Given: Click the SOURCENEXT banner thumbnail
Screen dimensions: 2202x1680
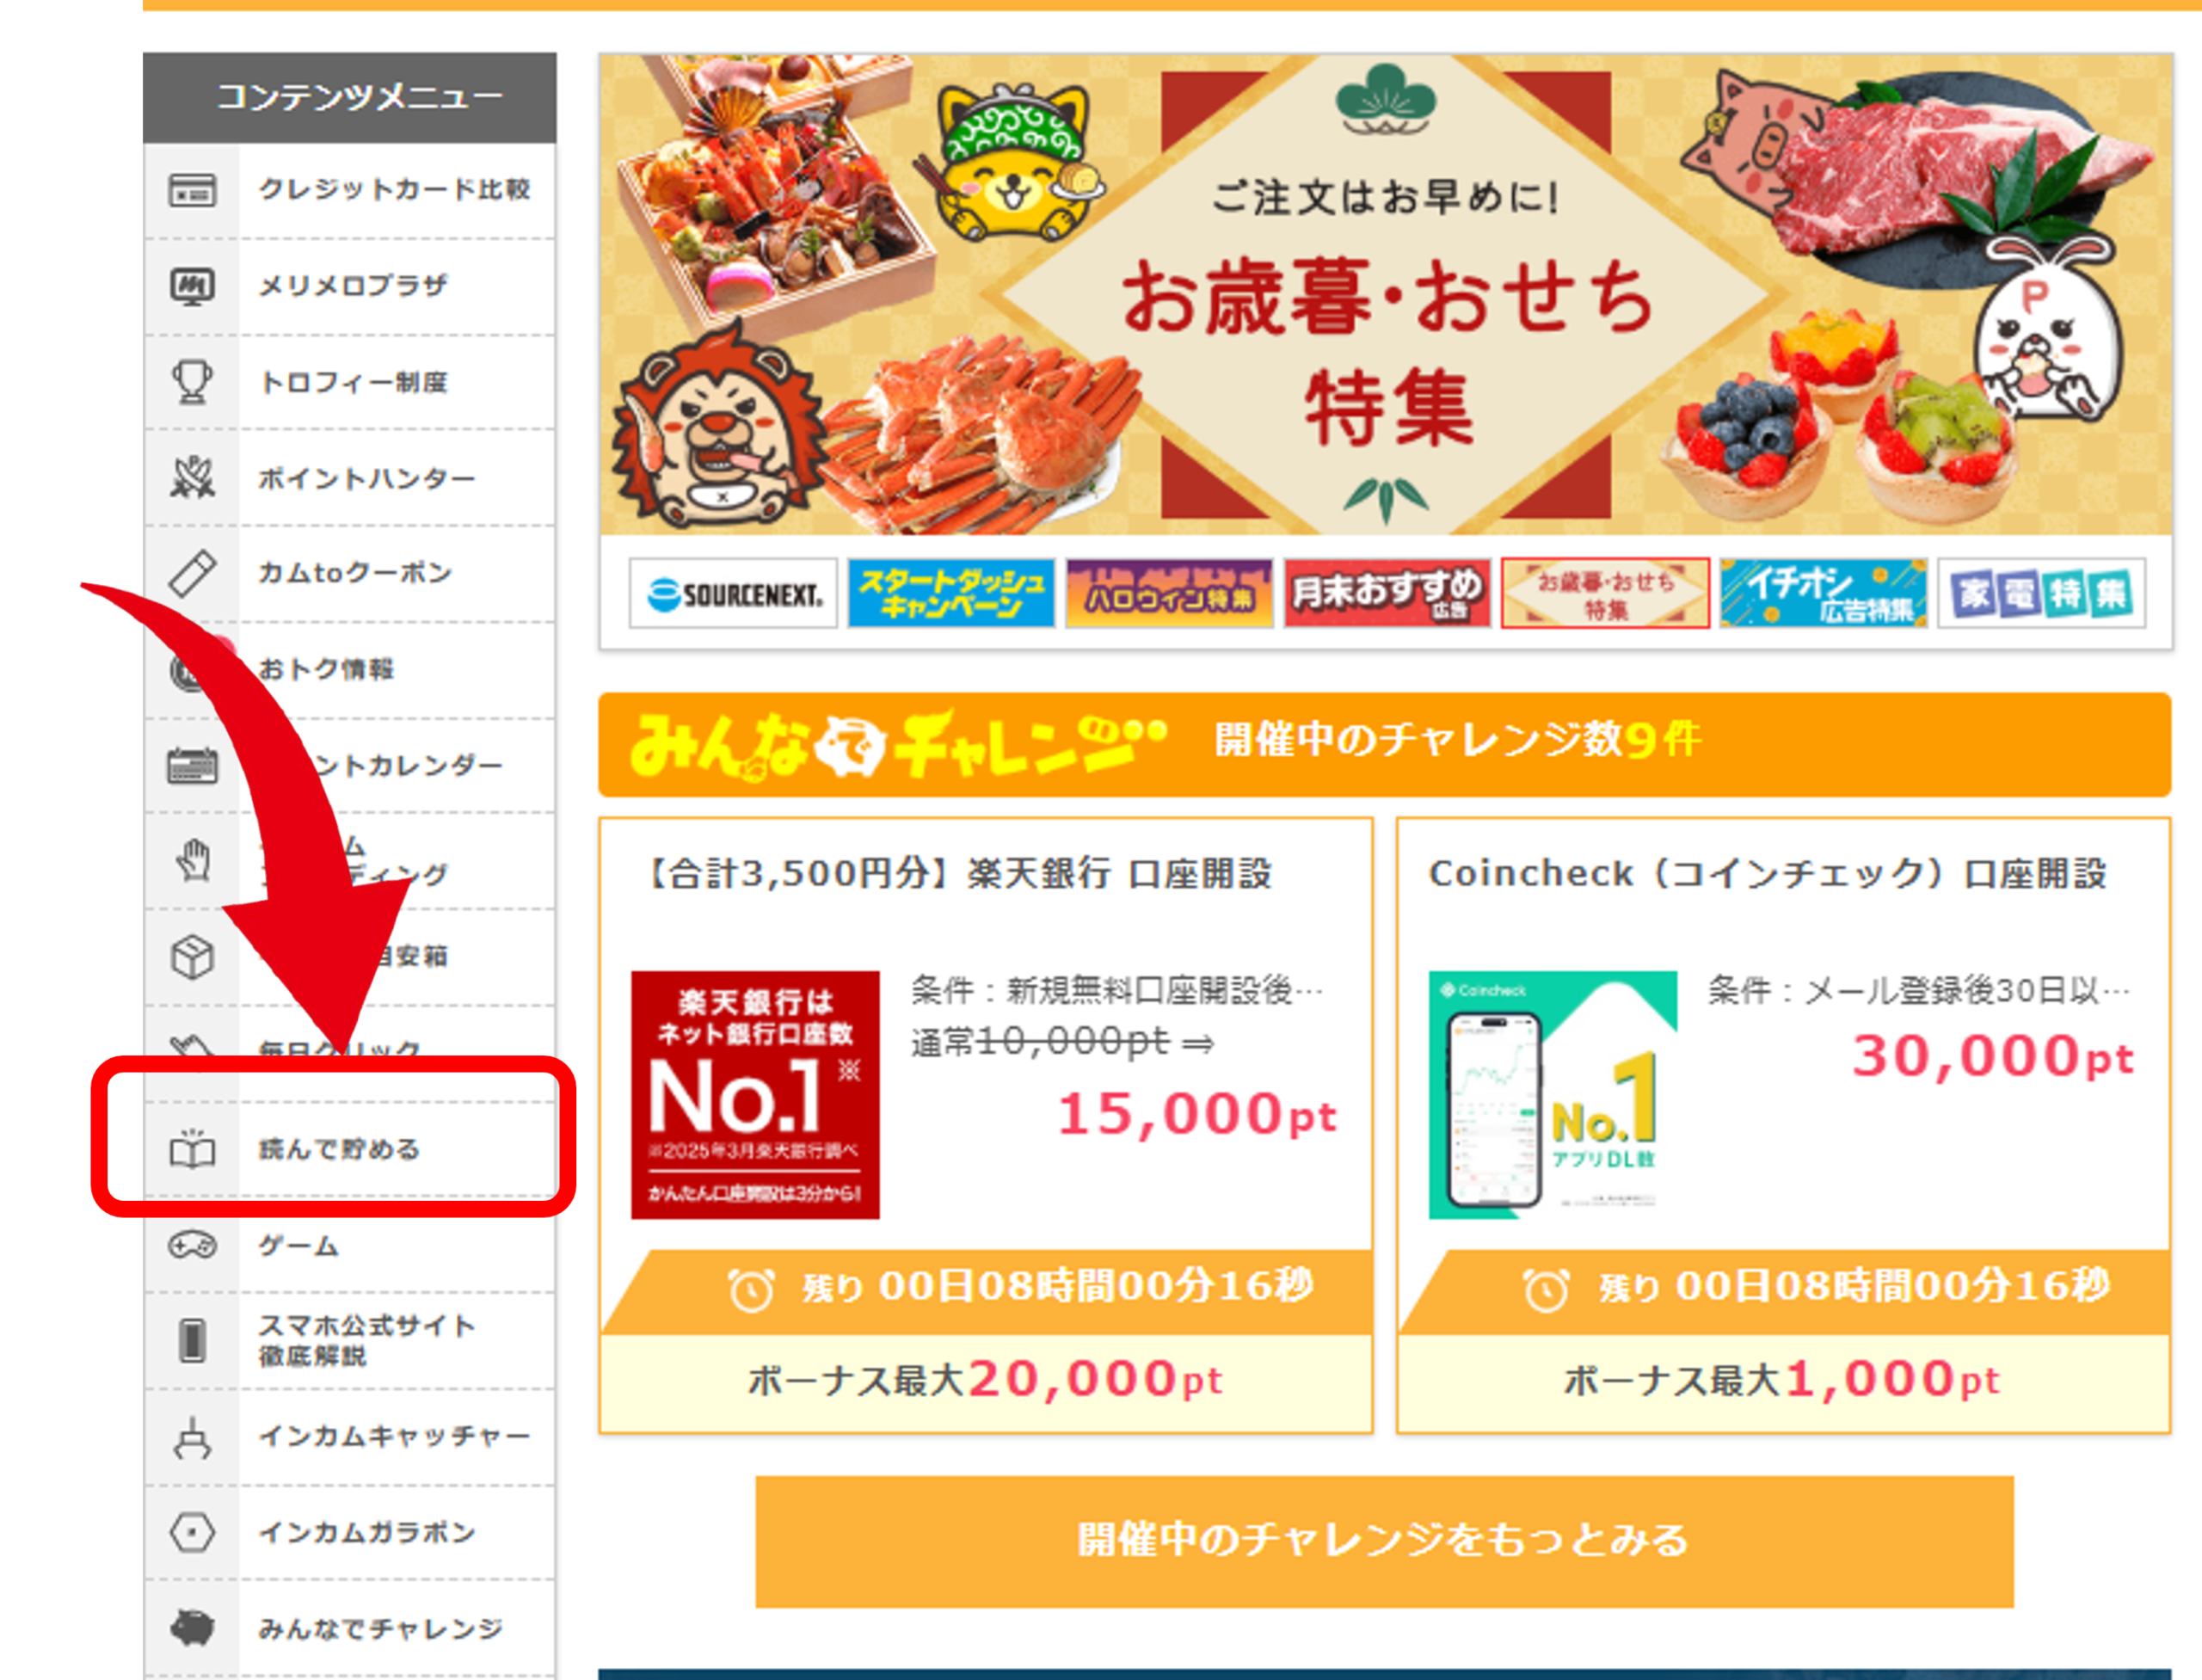Looking at the screenshot, I should (x=733, y=593).
